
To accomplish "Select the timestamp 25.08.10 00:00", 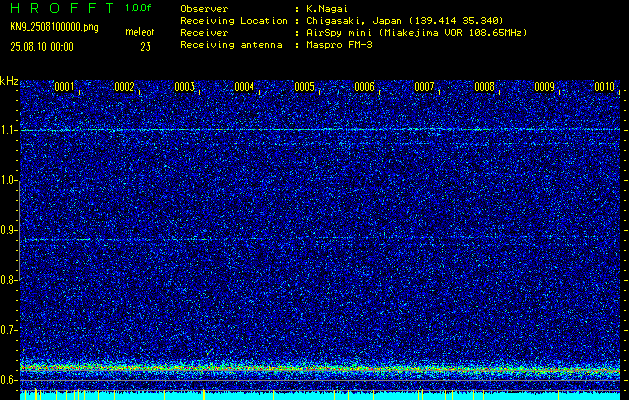I will [42, 47].
